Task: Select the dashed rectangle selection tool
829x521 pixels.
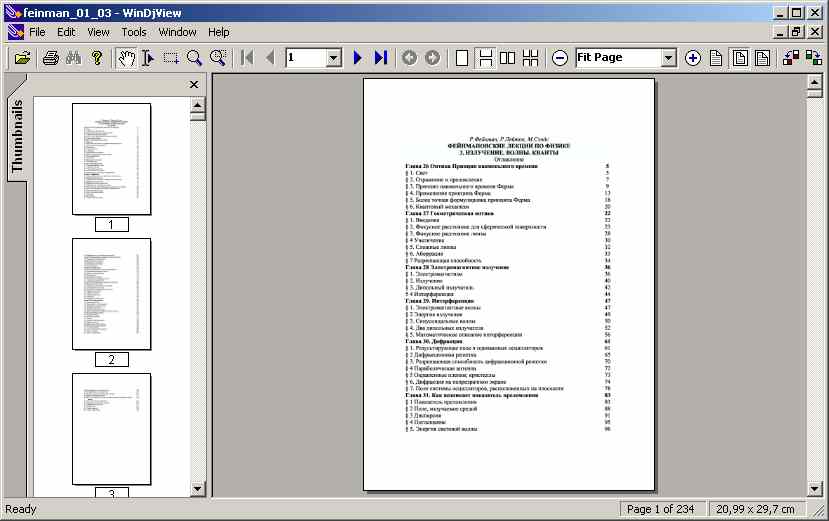Action: [x=171, y=58]
